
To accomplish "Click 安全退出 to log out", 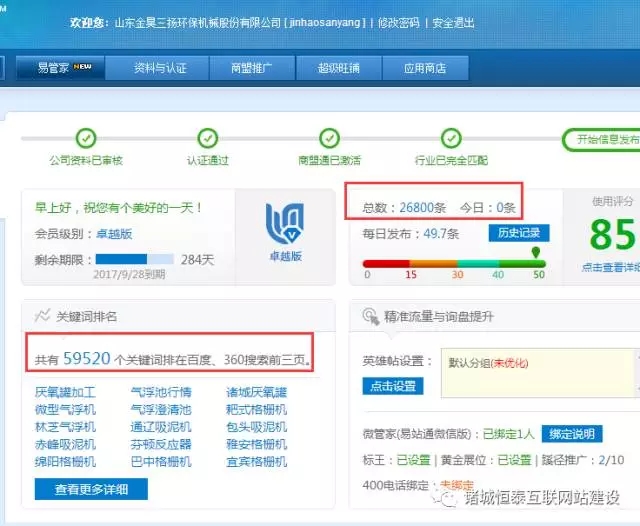I will [x=453, y=23].
